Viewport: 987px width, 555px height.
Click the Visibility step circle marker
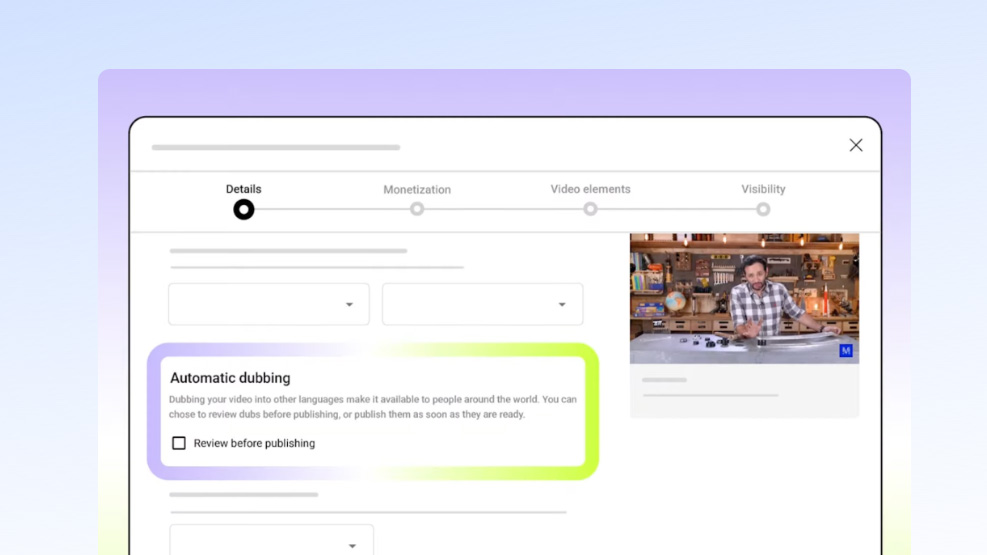(763, 209)
